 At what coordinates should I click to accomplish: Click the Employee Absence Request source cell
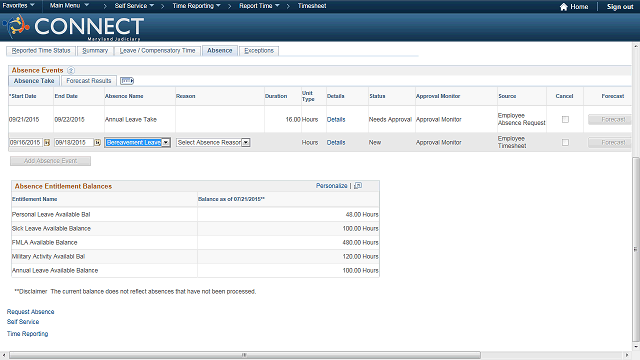coord(522,119)
